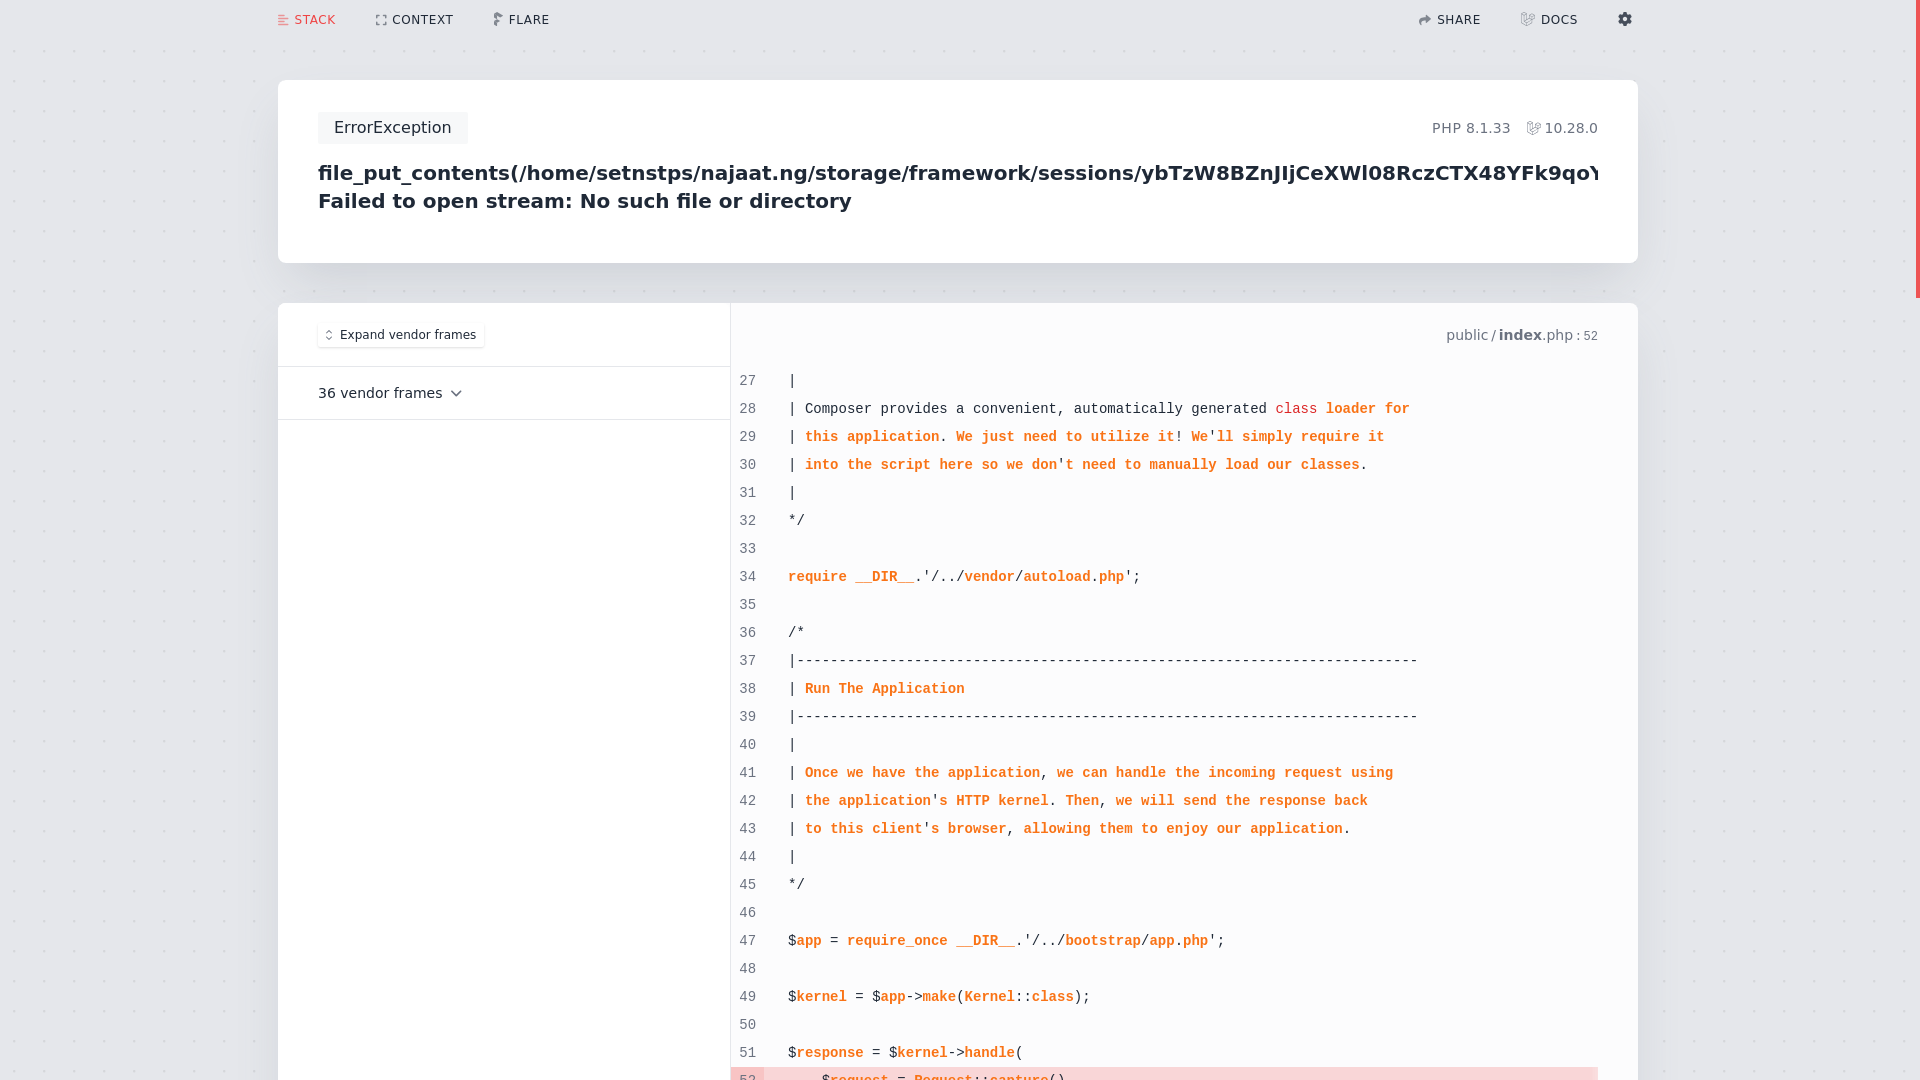The width and height of the screenshot is (1920, 1080).
Task: Click the ErrorException label
Action: 392,128
